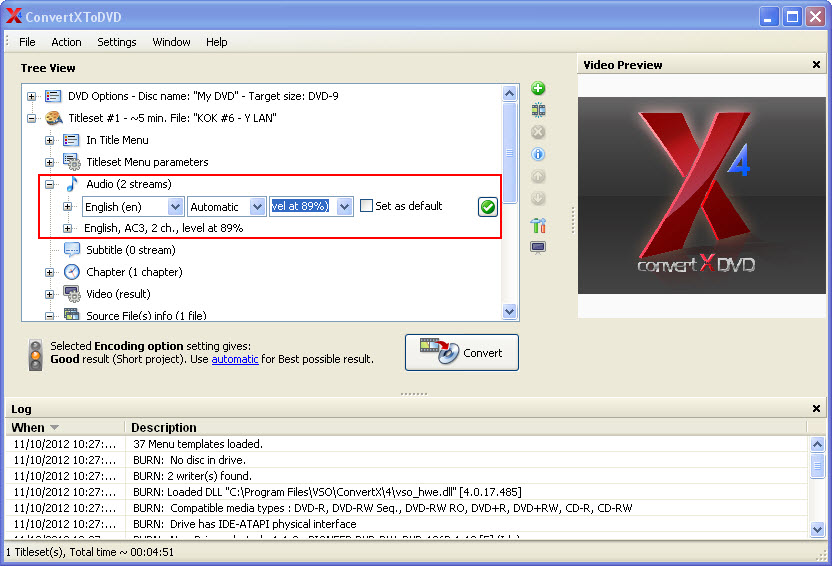This screenshot has width=832, height=566.
Task: Click the Titleset Menu parameters gear icon
Action: coord(72,162)
